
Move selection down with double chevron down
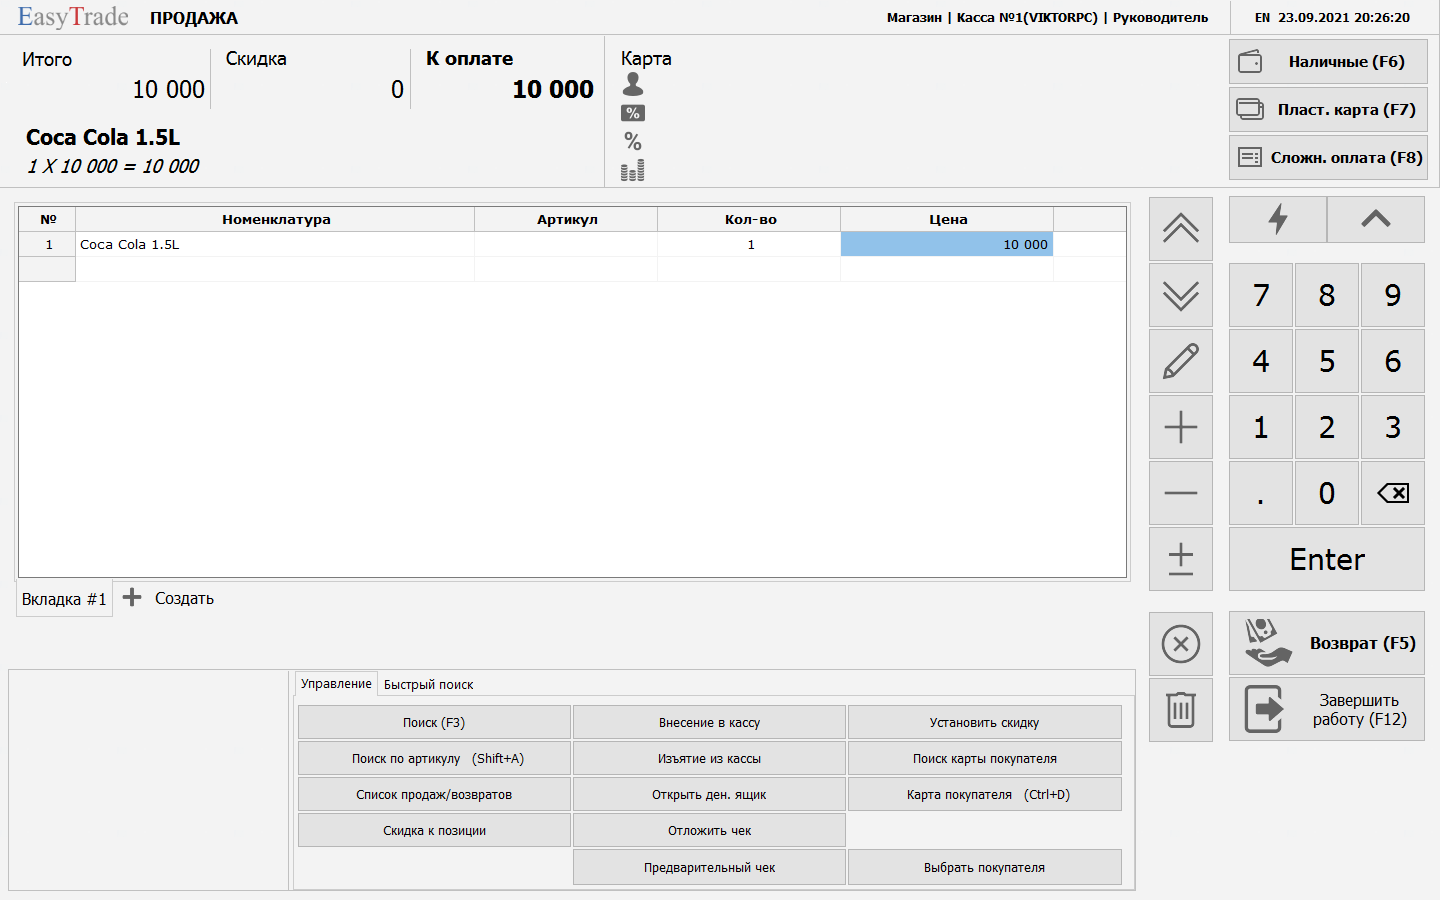tap(1181, 295)
